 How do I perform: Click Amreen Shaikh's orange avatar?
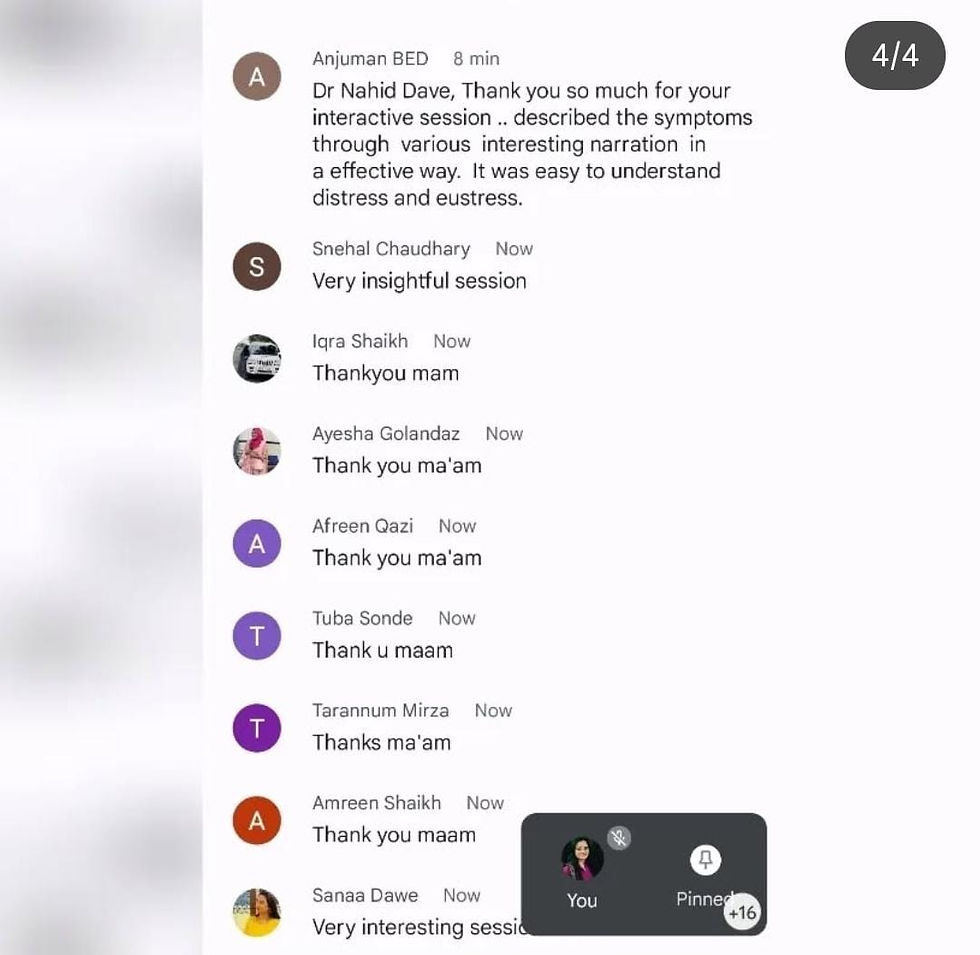click(257, 820)
